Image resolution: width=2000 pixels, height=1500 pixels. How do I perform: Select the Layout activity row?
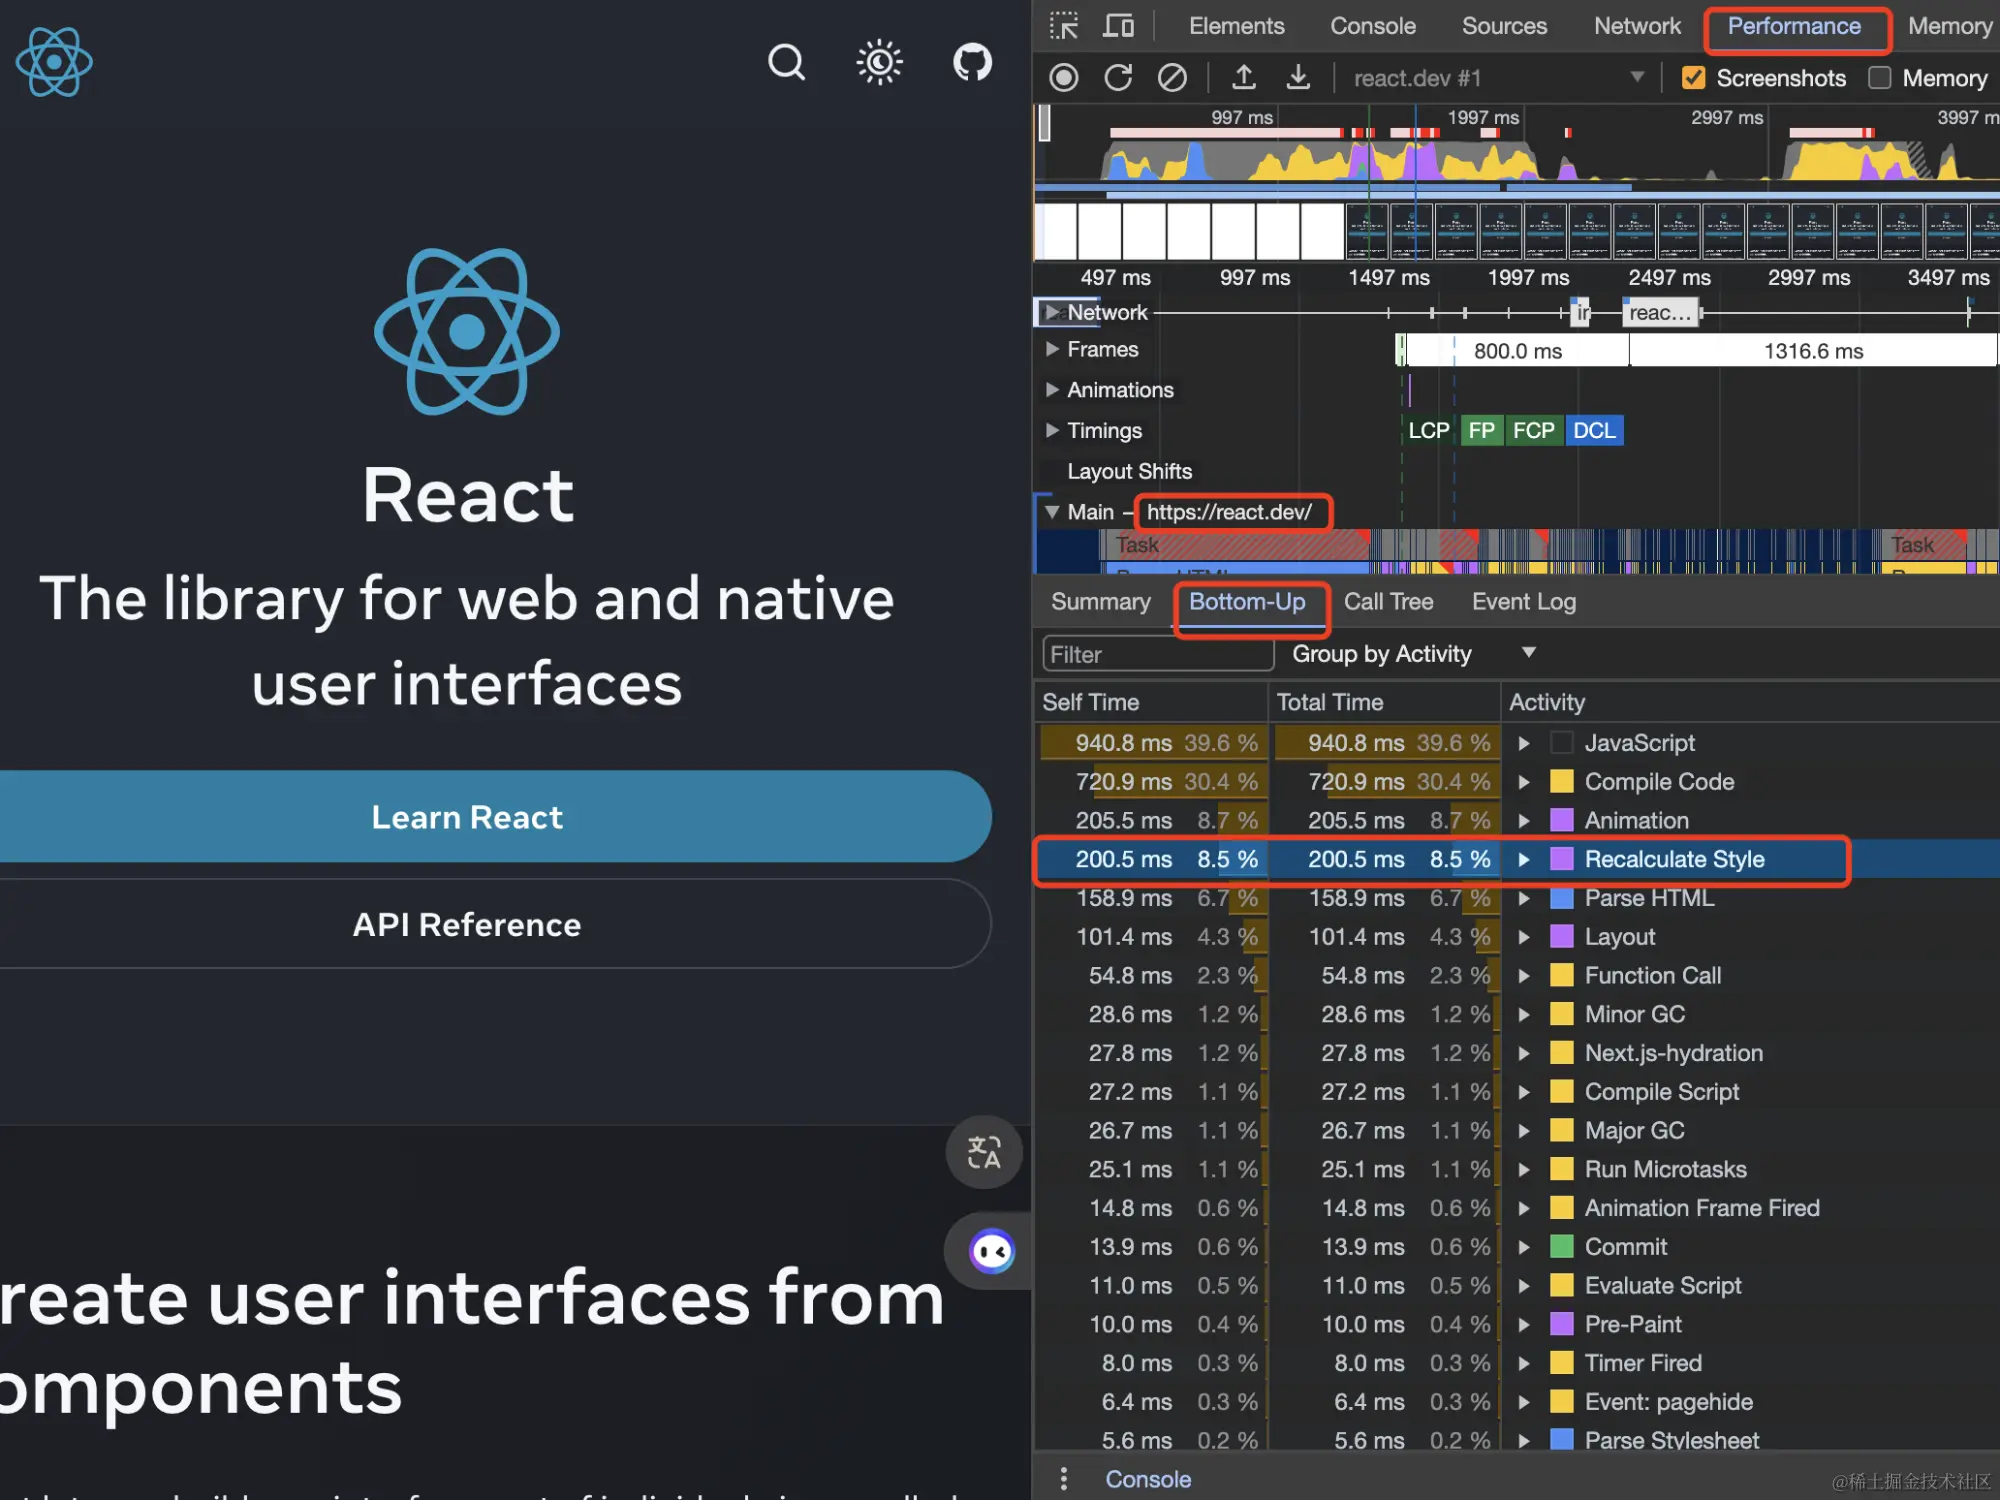pos(1516,937)
